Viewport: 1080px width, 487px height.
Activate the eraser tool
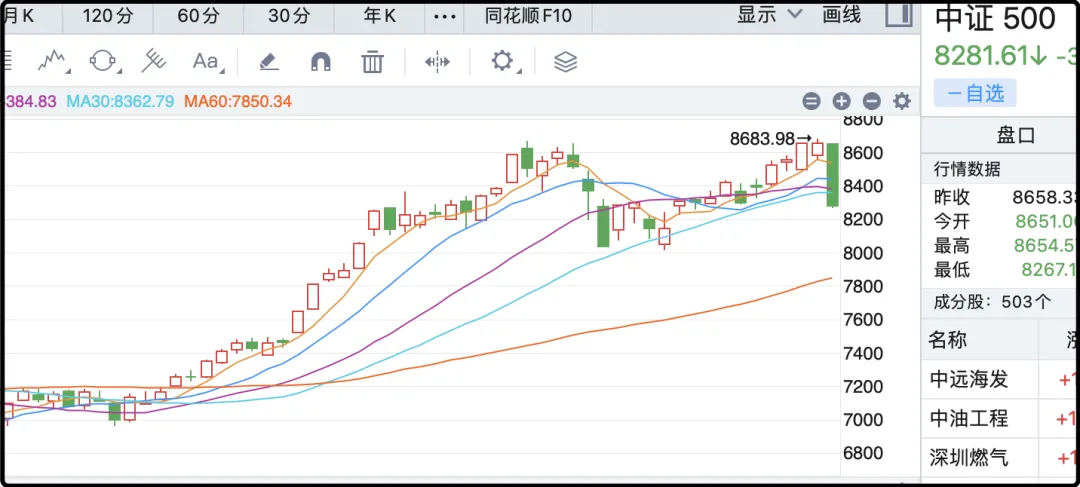click(268, 62)
